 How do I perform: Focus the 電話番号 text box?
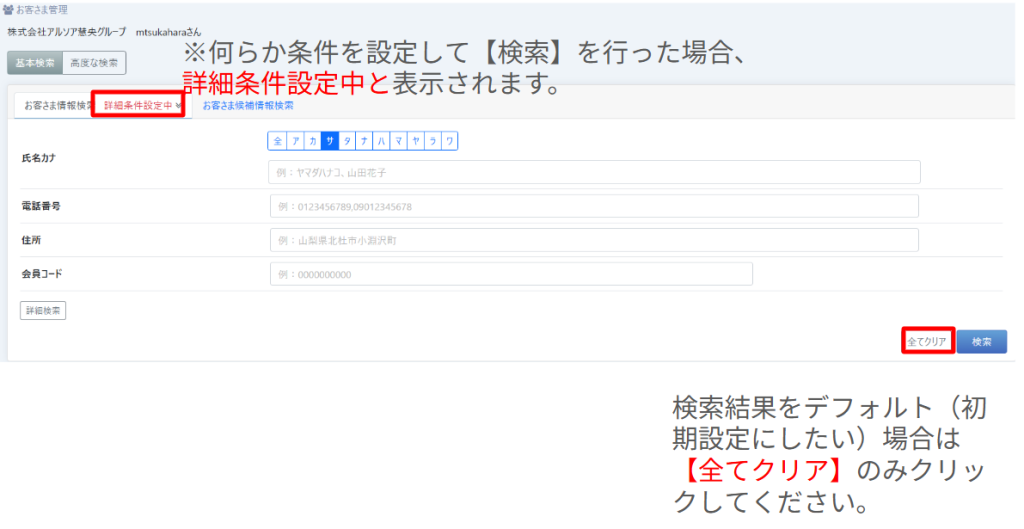tap(594, 207)
